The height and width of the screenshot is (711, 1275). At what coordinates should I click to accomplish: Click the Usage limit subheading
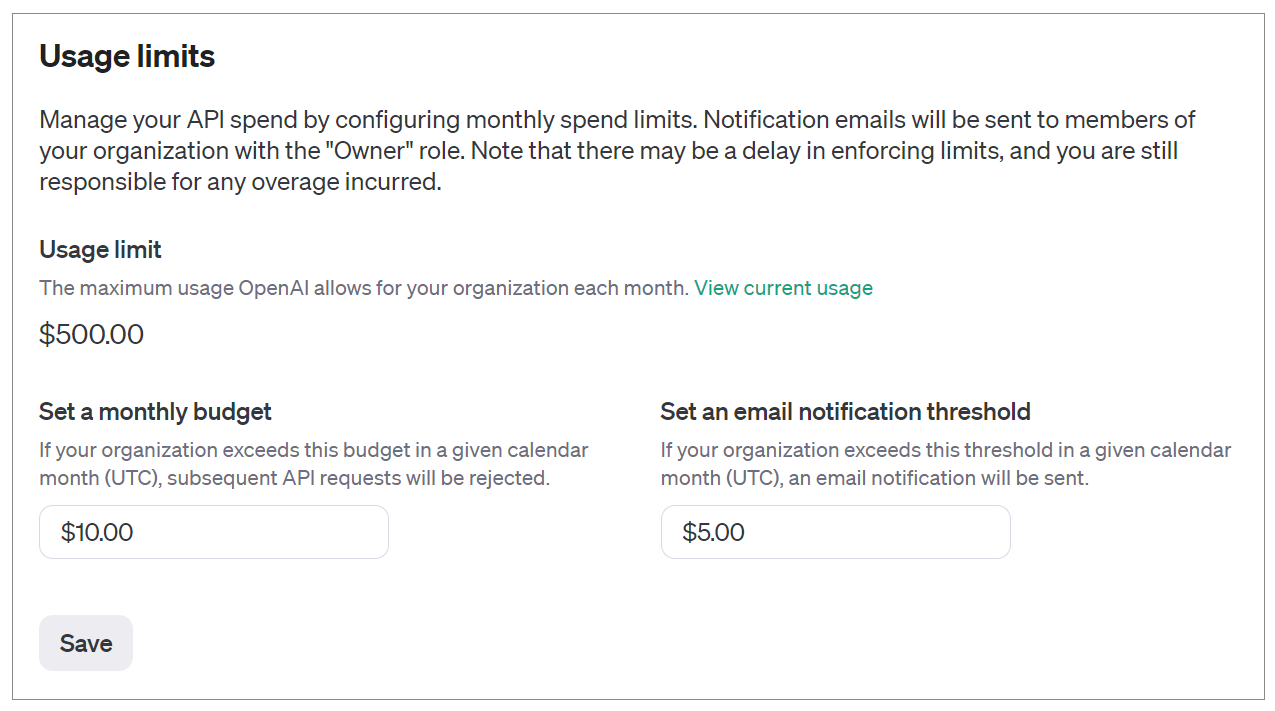coord(100,249)
